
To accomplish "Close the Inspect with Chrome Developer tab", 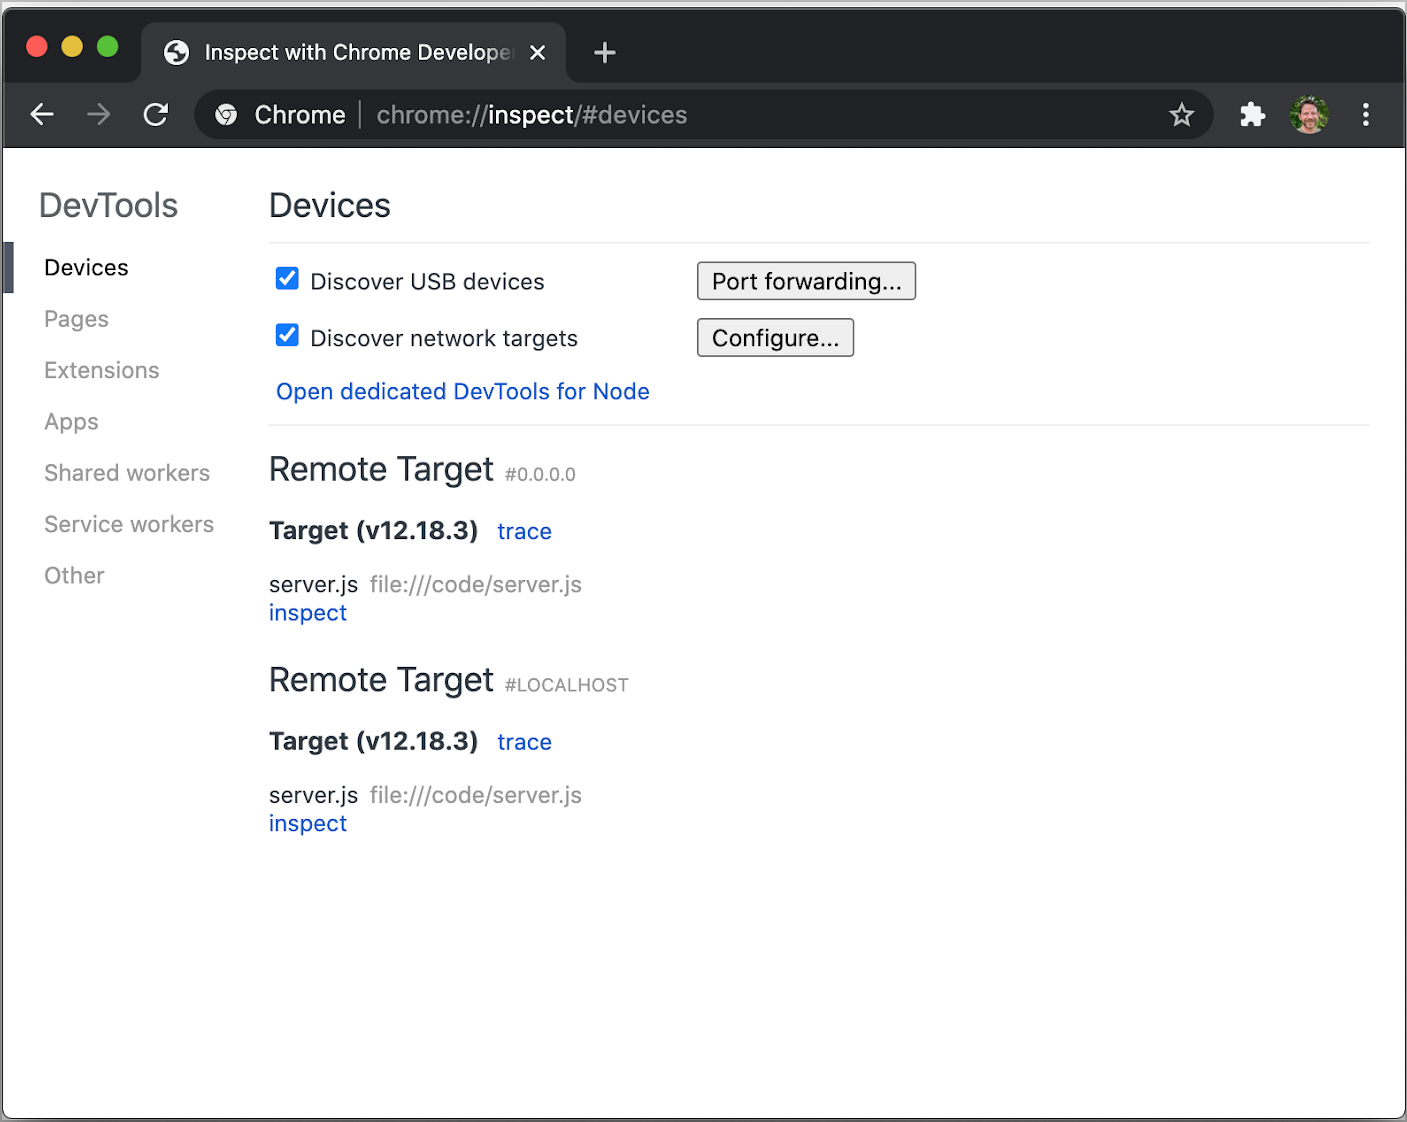I will click(538, 53).
